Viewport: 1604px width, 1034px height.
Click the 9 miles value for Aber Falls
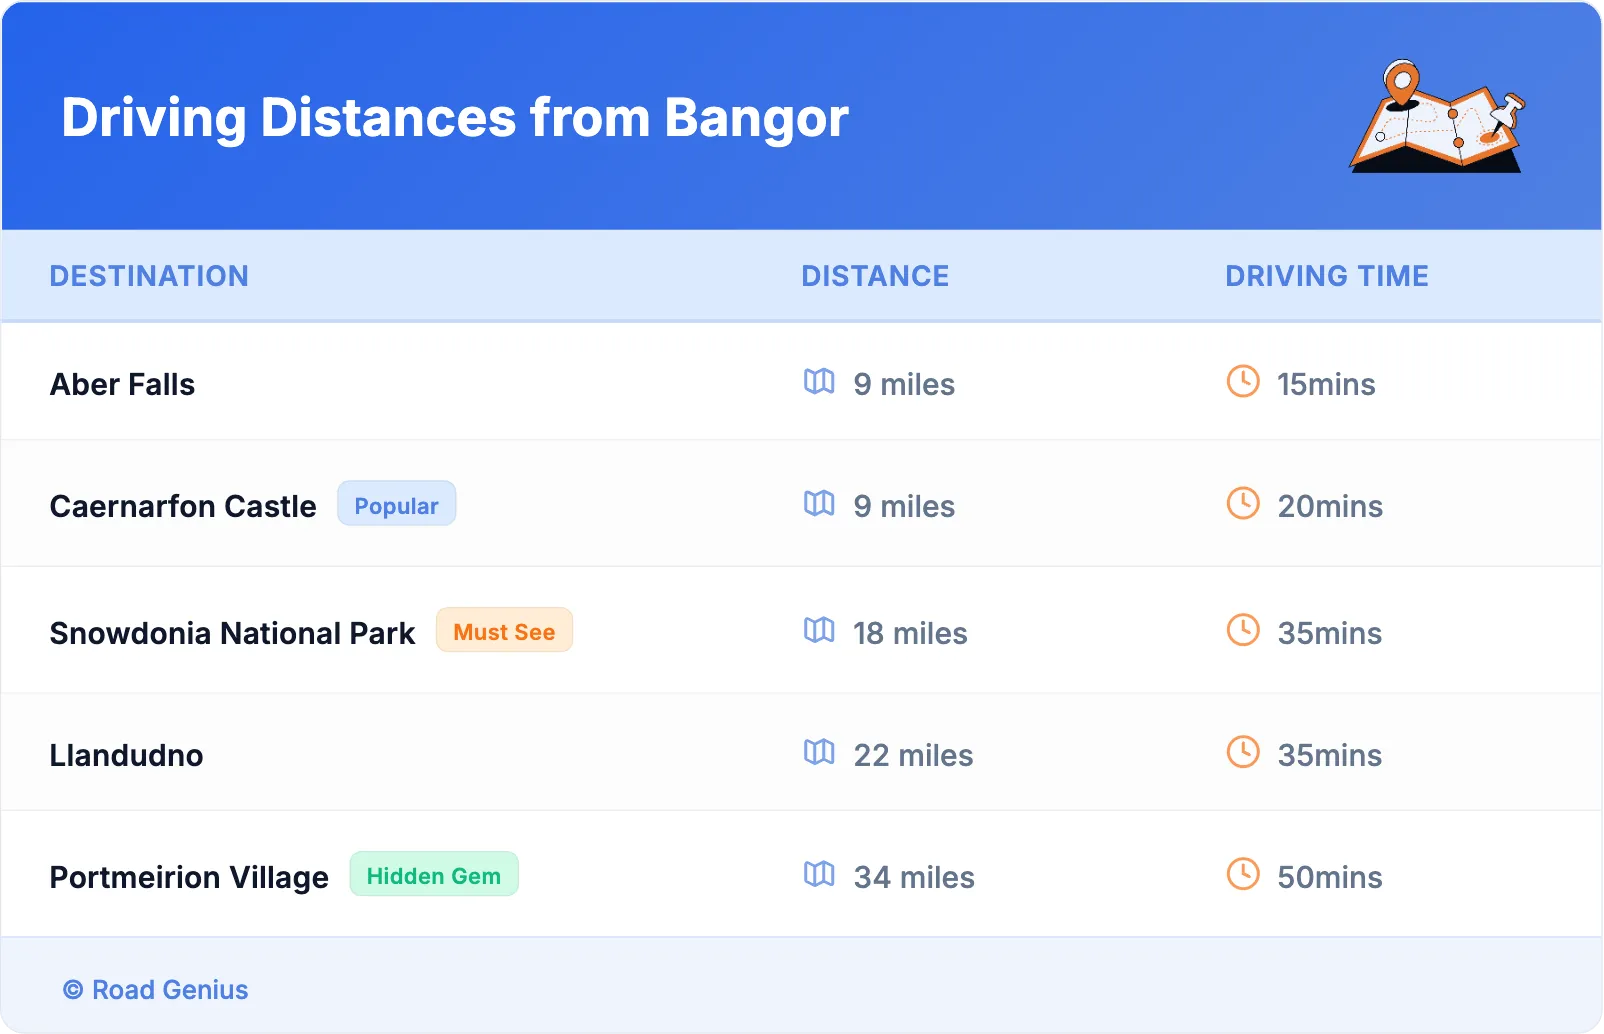904,385
